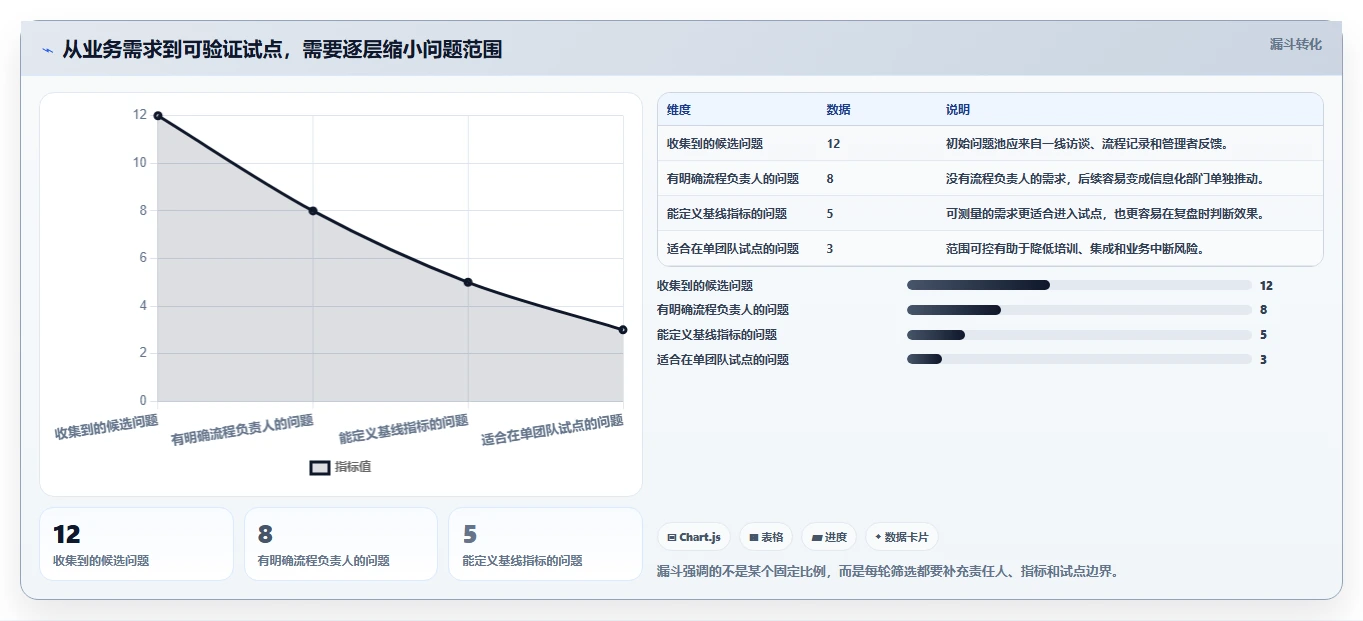Click the note starting 没有流程负责人的需求

(1105, 179)
